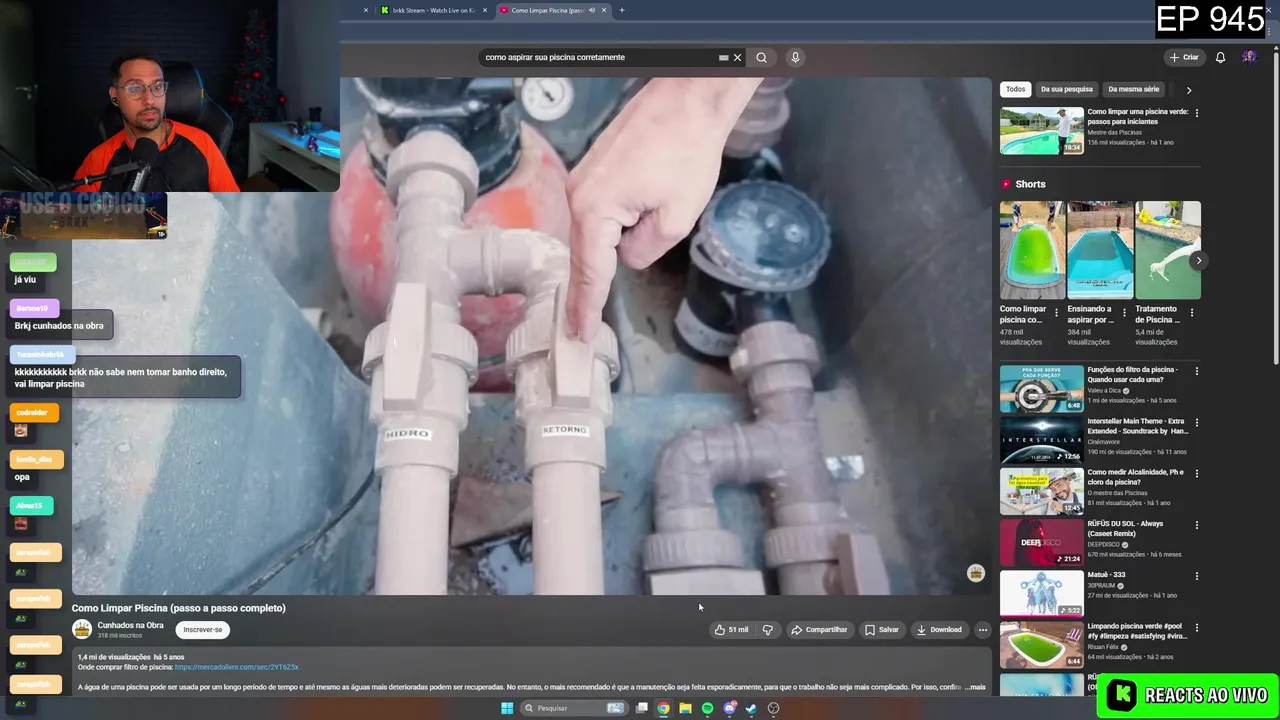Activate voice search microphone icon
Image resolution: width=1280 pixels, height=720 pixels.
[x=795, y=57]
